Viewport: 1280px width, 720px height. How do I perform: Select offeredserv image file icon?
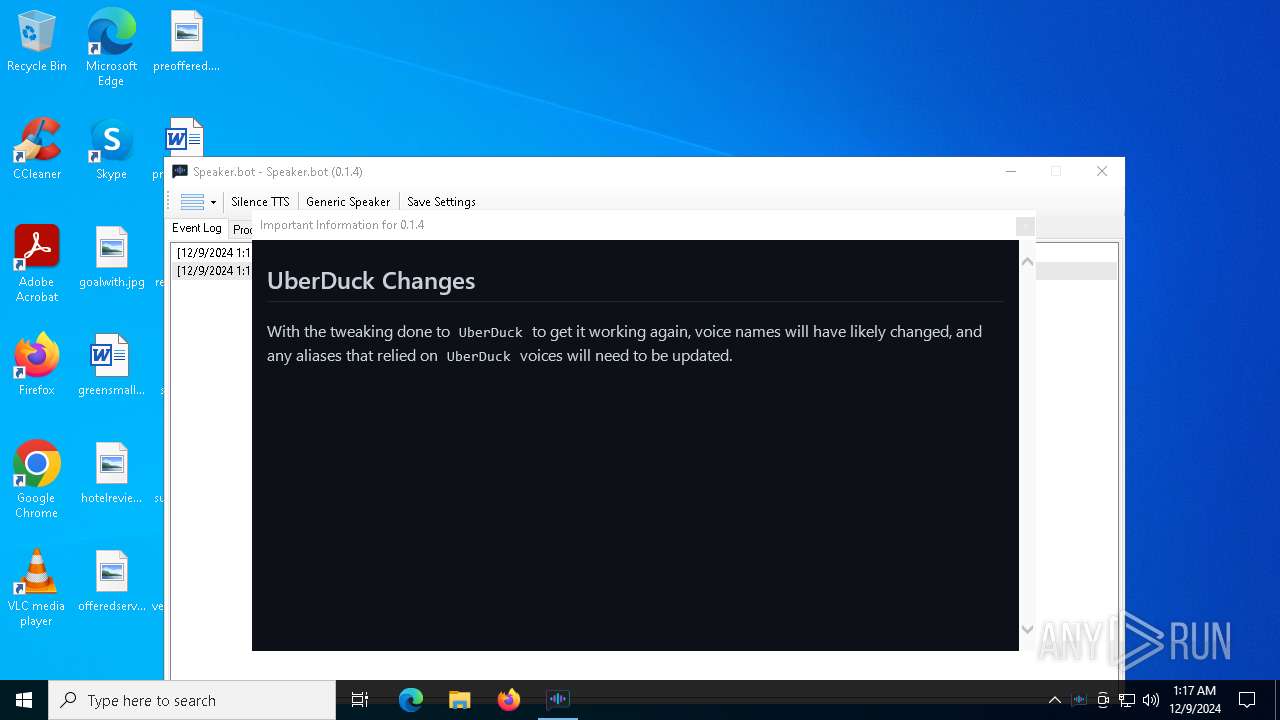pyautogui.click(x=111, y=582)
